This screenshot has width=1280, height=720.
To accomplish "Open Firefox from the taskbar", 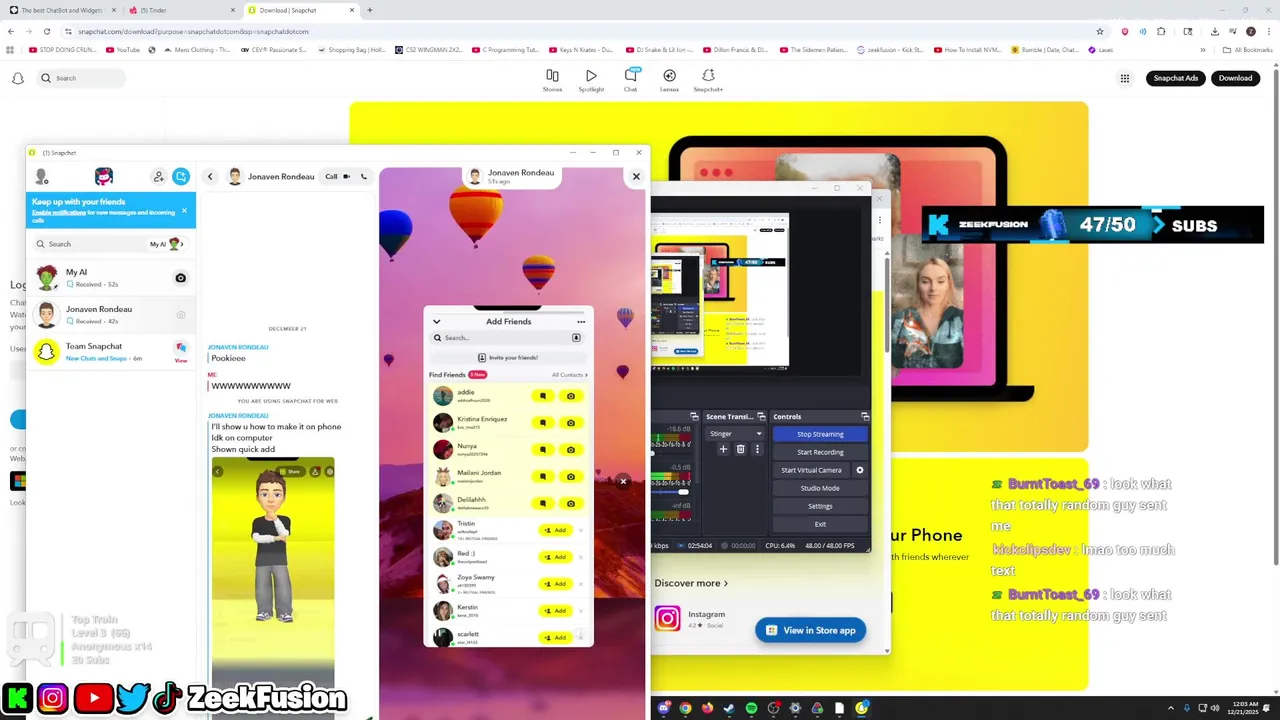I will [707, 708].
